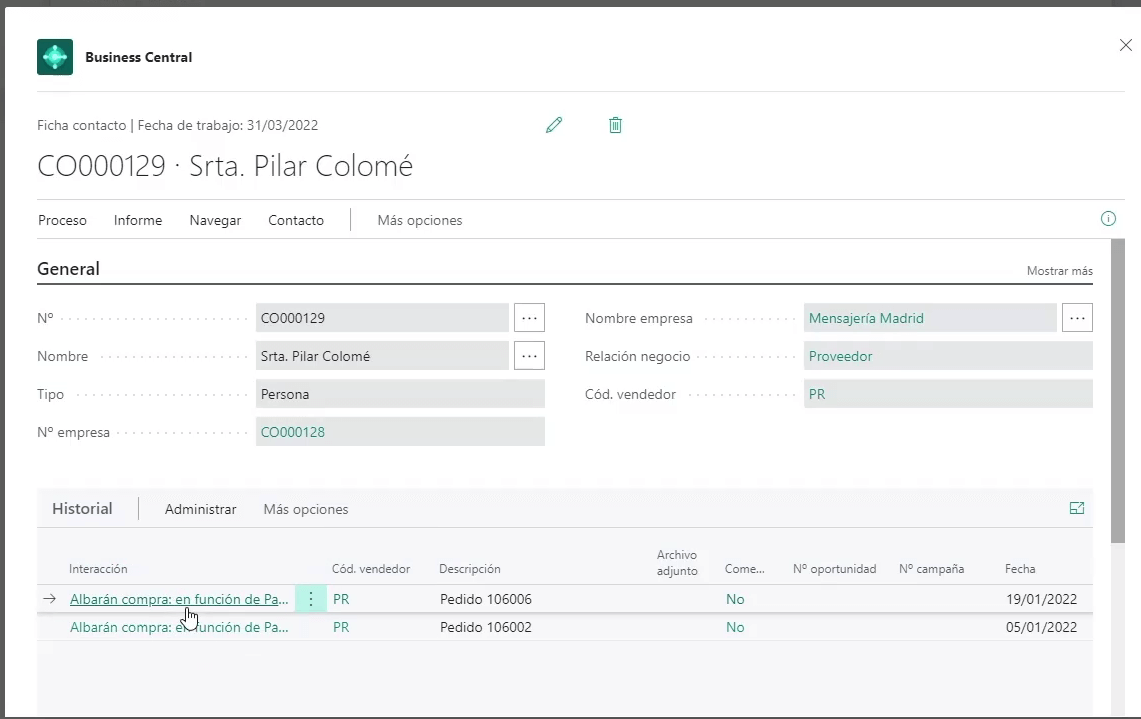This screenshot has width=1141, height=719.
Task: Expand the Contacto menu
Action: tap(296, 220)
